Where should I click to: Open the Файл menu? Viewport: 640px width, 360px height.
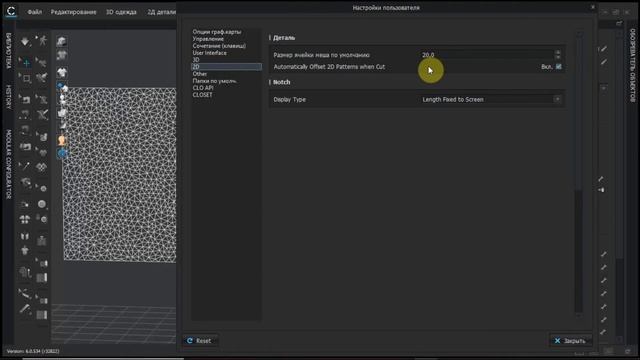point(35,12)
